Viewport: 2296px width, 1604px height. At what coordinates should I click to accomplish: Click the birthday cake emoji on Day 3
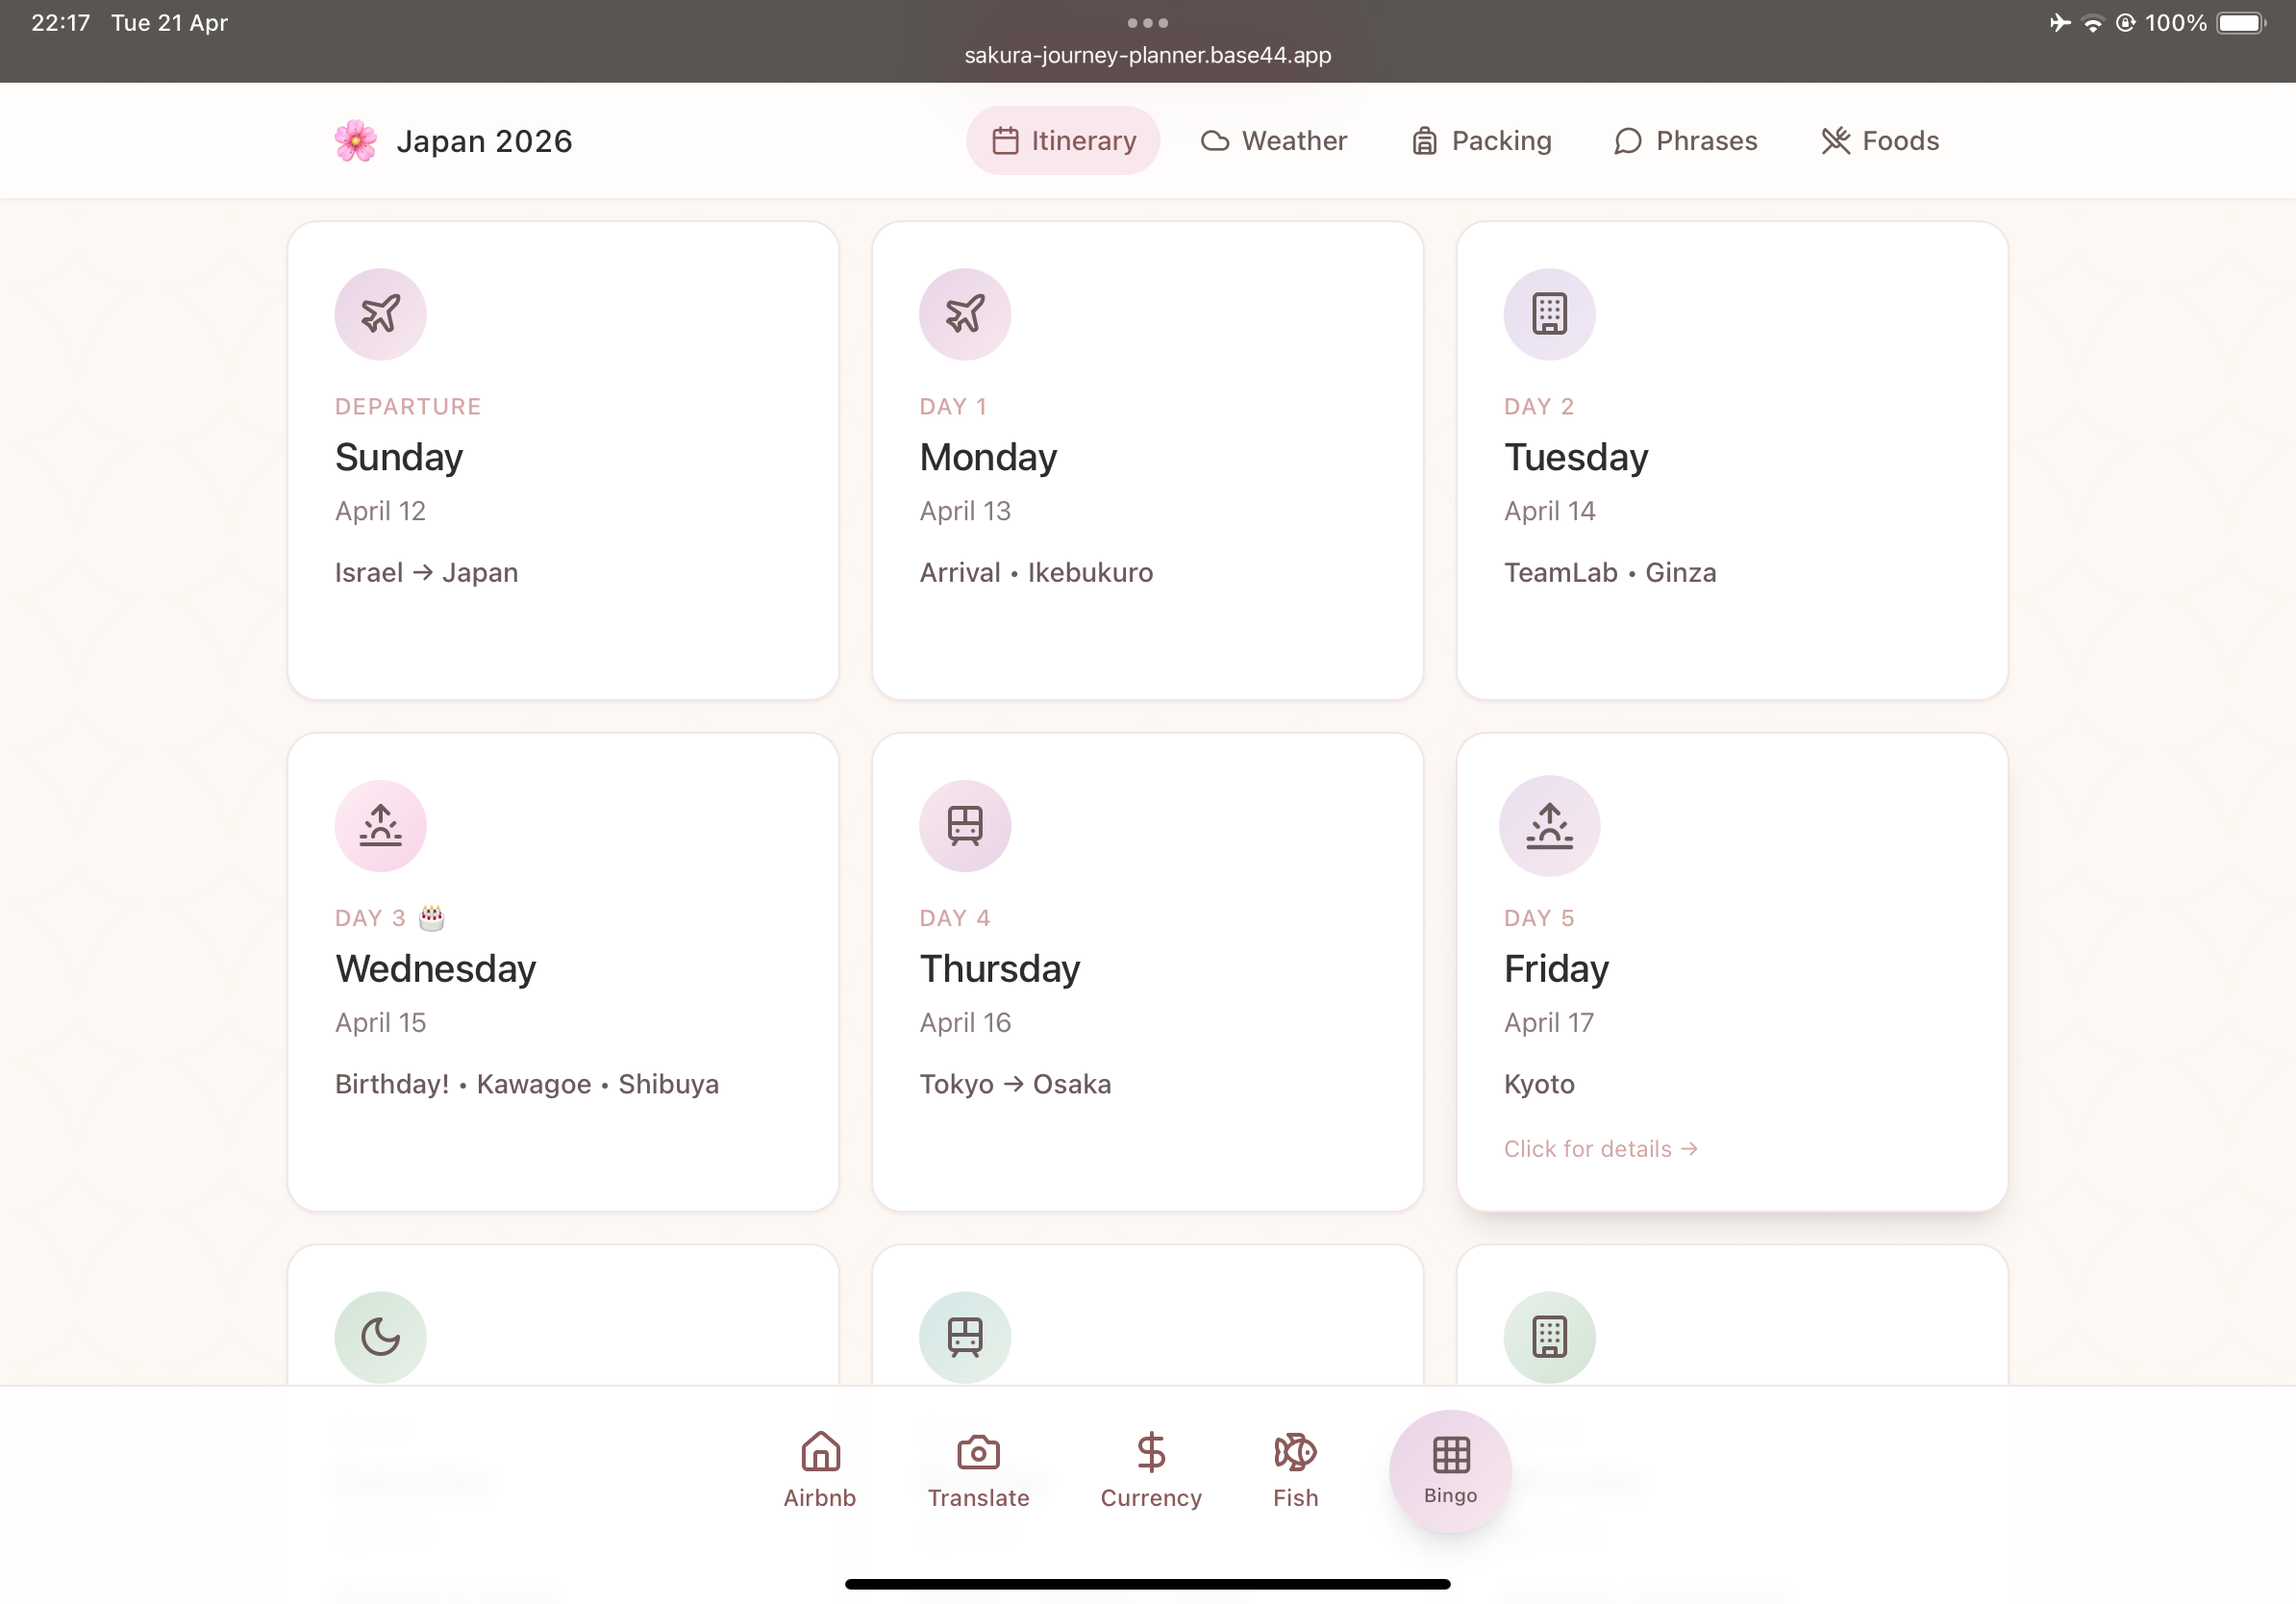[431, 917]
